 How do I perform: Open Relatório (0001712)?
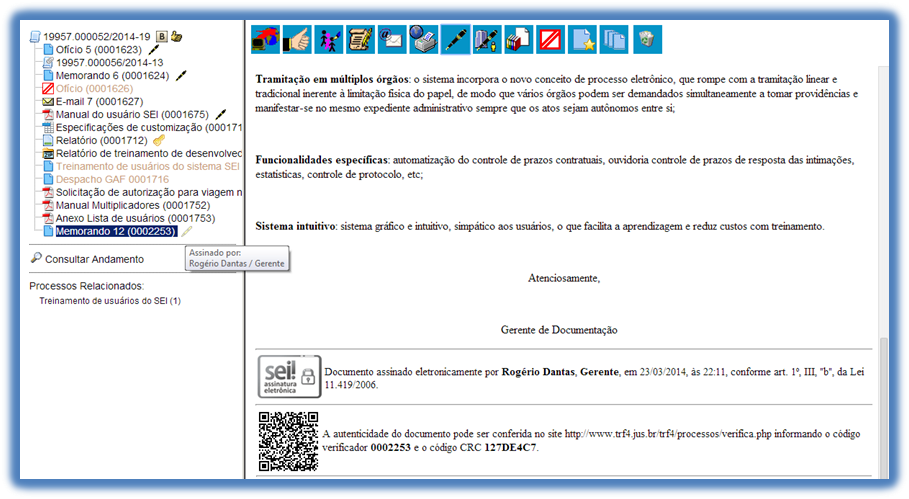(x=101, y=140)
